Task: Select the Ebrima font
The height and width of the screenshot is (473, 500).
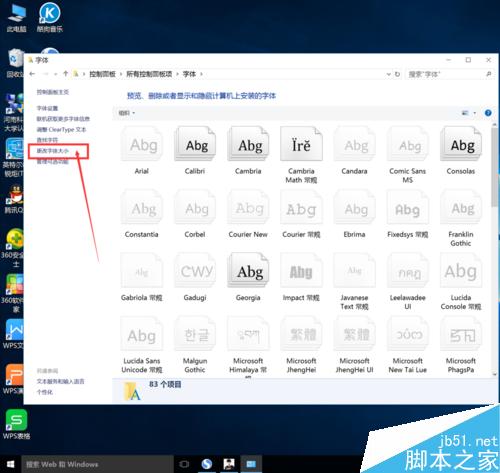Action: (354, 214)
